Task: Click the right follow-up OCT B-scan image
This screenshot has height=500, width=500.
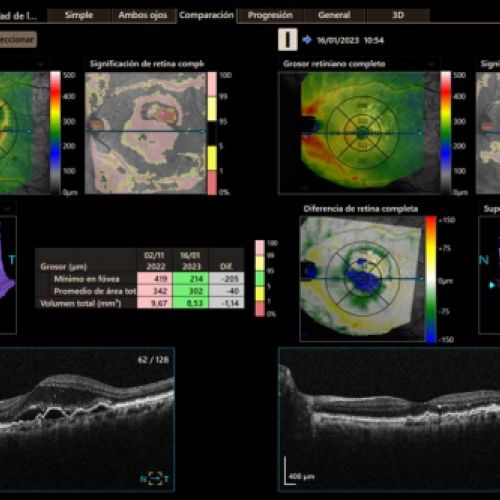Action: click(389, 419)
